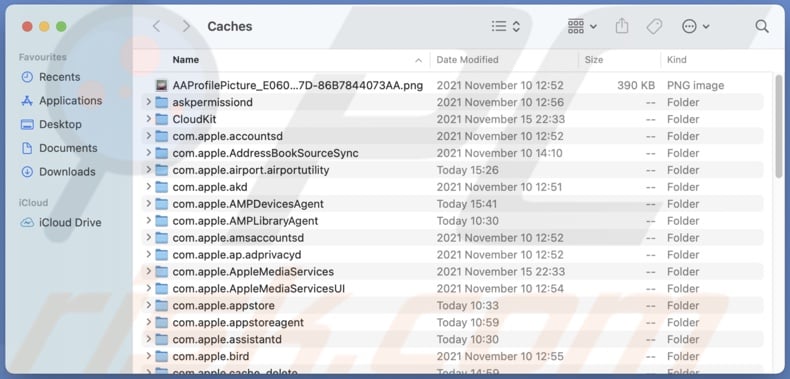Sort by the Date Modified column
Image resolution: width=790 pixels, height=379 pixels.
point(468,59)
